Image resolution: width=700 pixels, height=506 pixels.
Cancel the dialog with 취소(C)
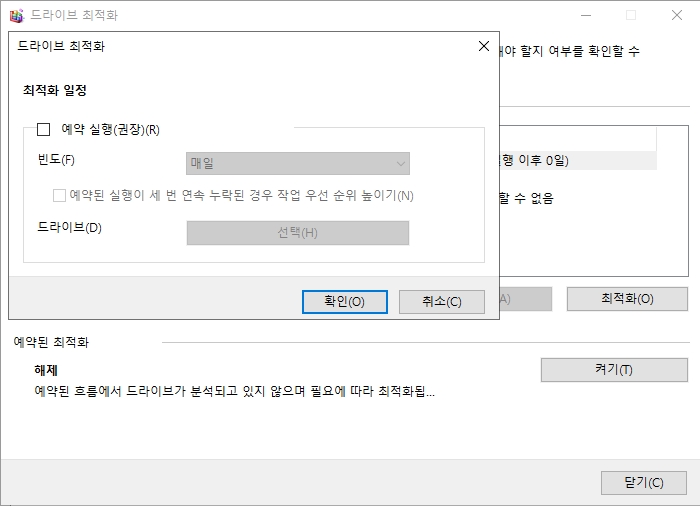[442, 302]
